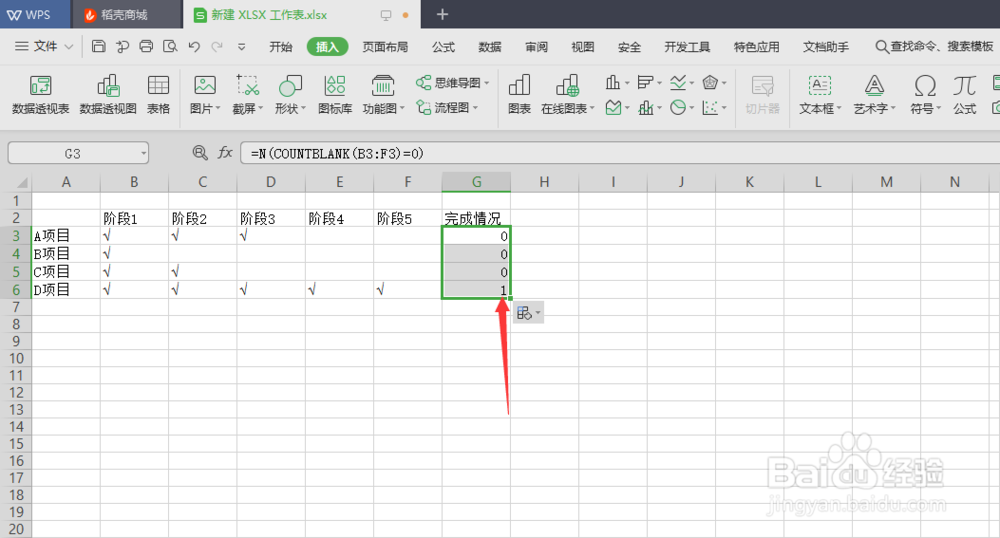This screenshot has width=1000, height=538.
Task: Select row 6 header
Action: pos(16,289)
